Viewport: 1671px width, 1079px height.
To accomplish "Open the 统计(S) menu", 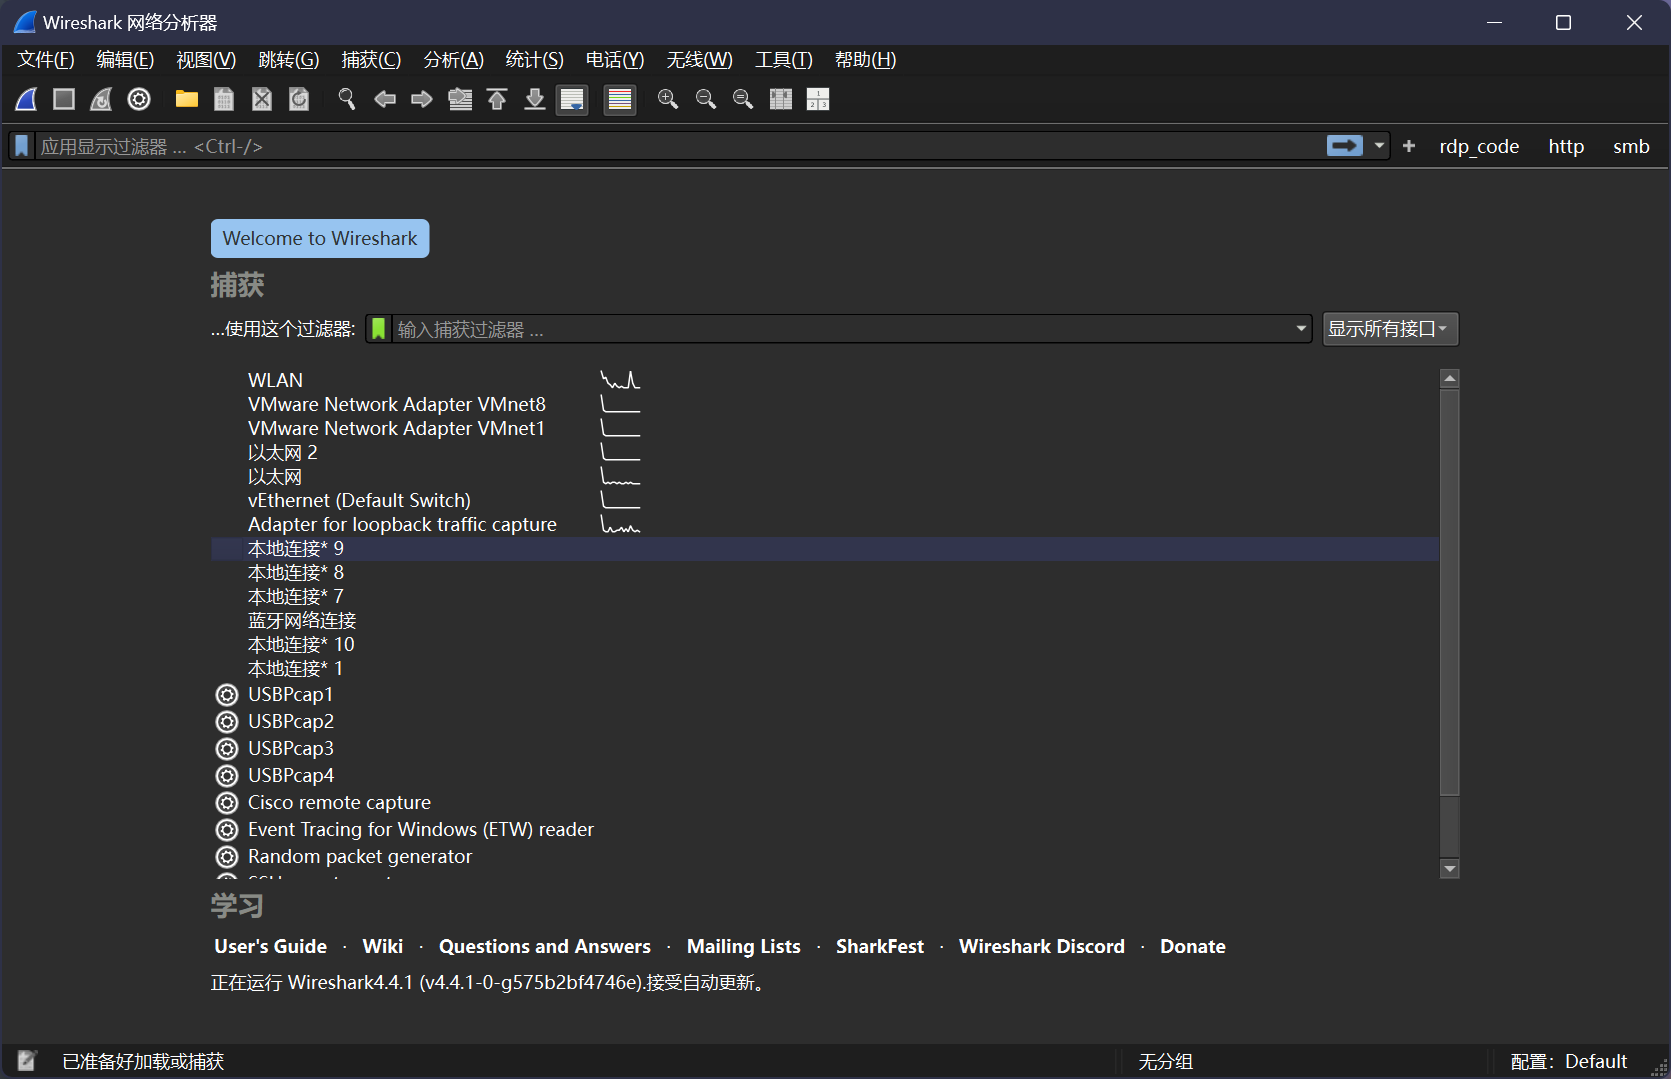I will pyautogui.click(x=534, y=60).
